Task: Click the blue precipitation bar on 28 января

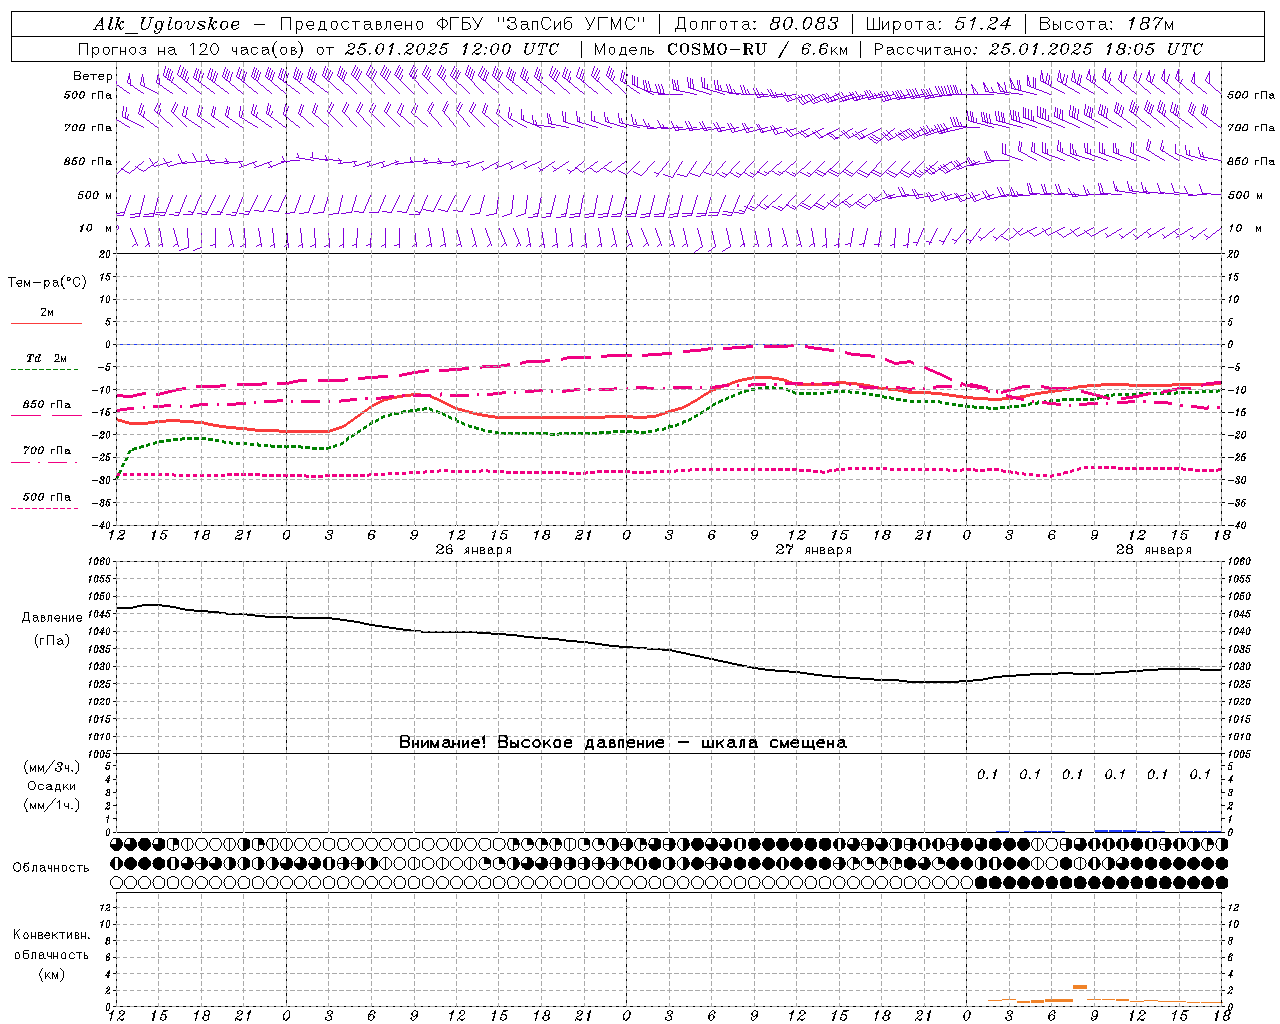Action: click(x=1115, y=830)
